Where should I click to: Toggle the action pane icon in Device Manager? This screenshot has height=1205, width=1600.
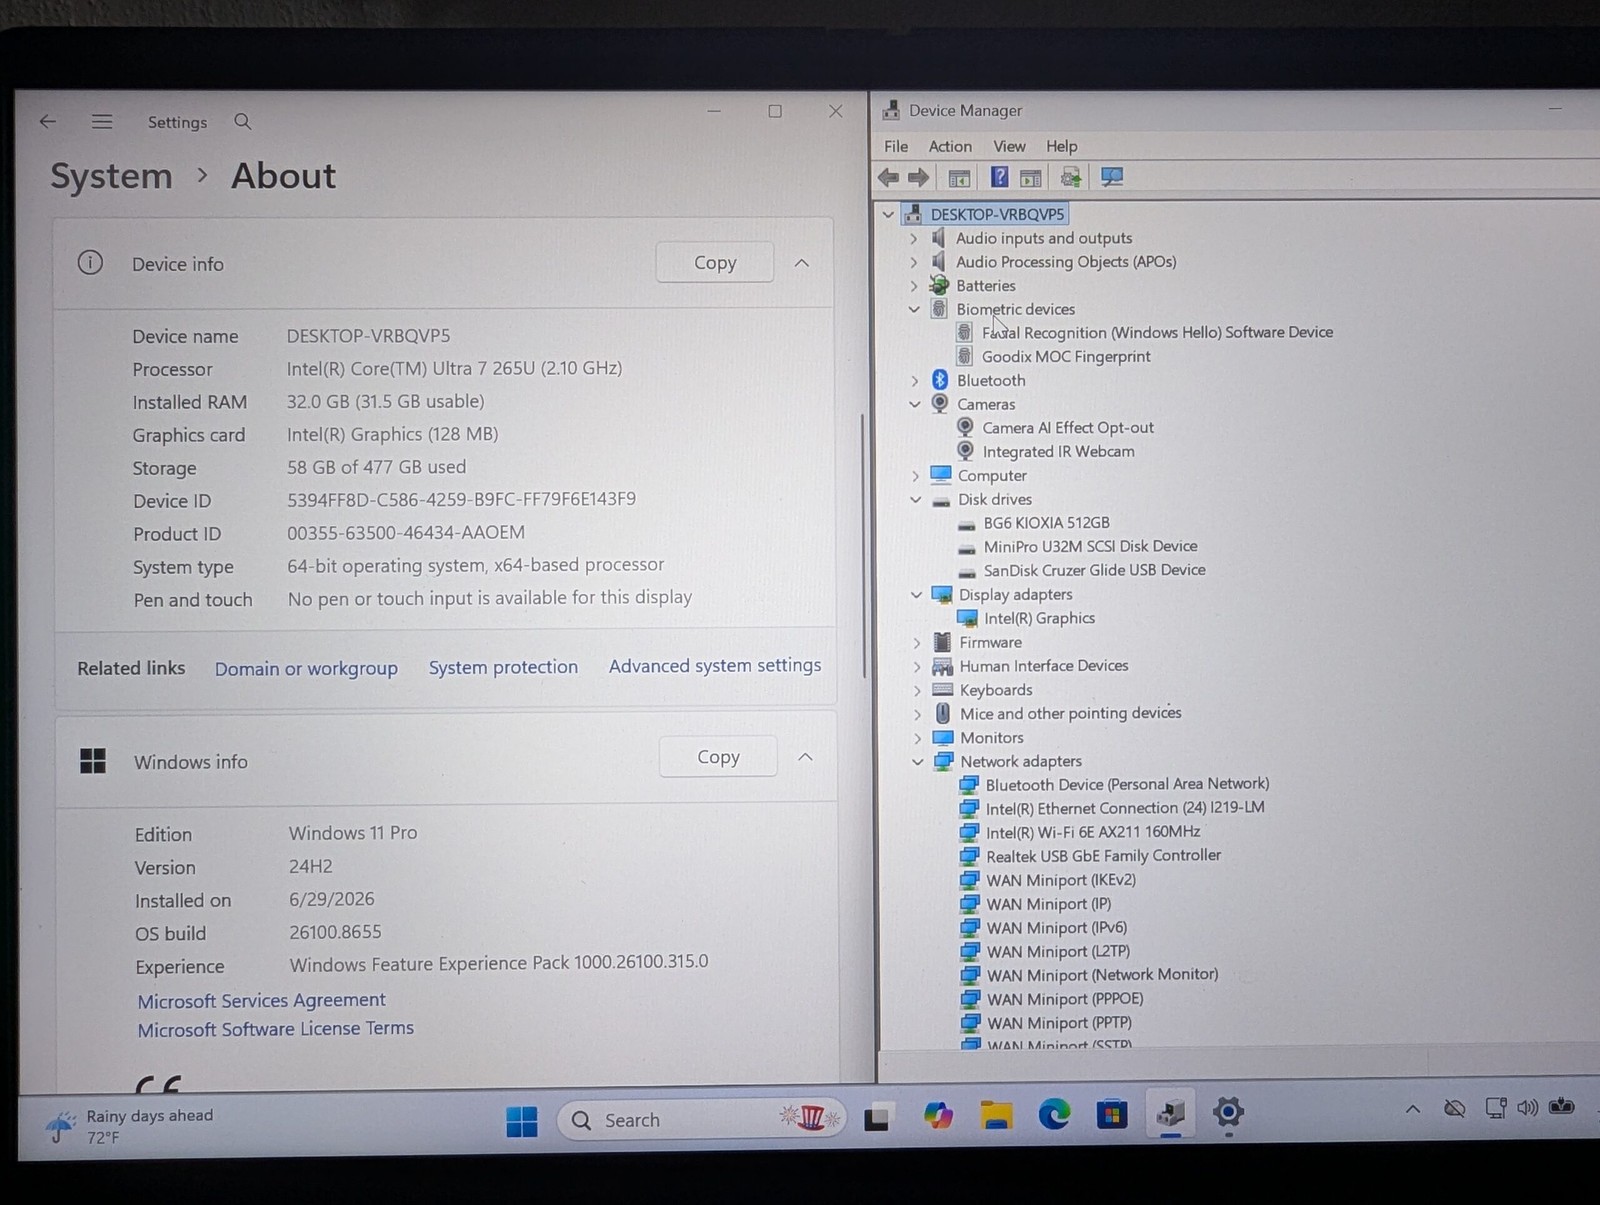[x=1030, y=178]
